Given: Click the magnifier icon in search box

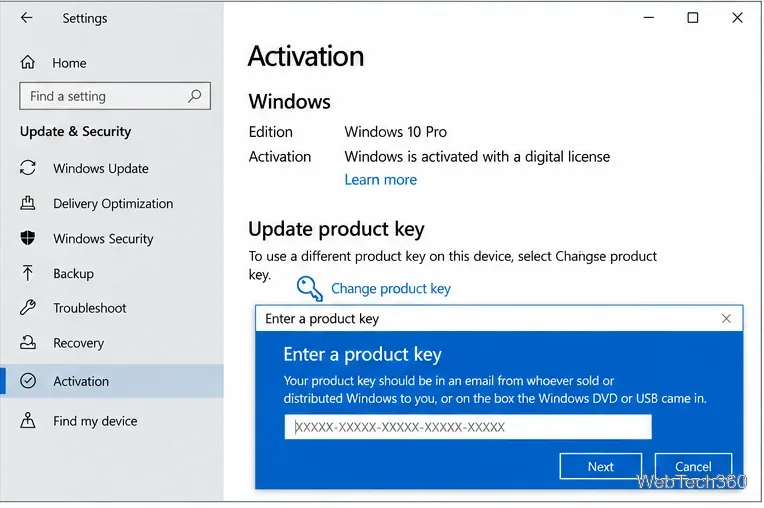Looking at the screenshot, I should click(194, 96).
